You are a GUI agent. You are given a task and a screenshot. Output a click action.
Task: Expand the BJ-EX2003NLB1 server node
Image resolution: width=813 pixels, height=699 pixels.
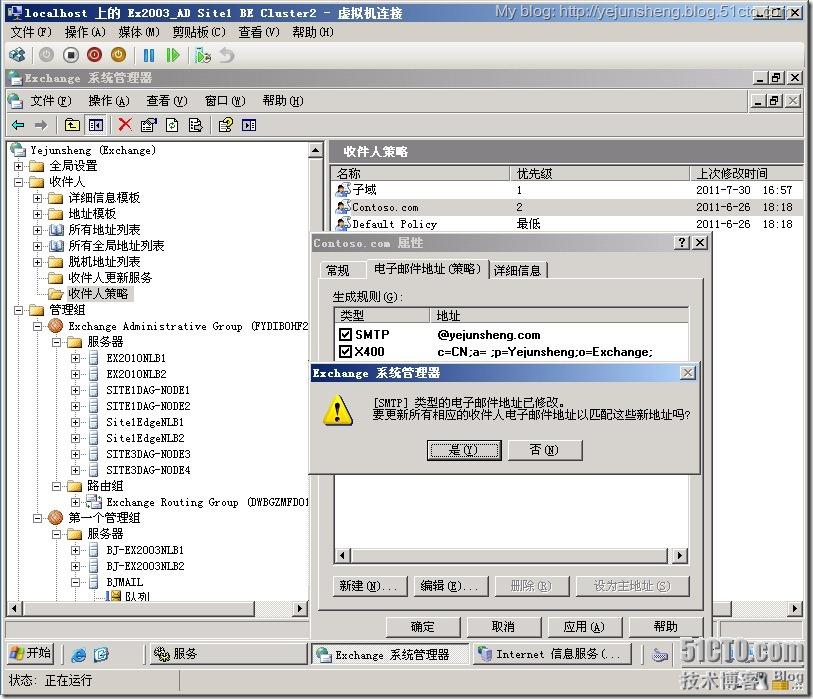(76, 550)
